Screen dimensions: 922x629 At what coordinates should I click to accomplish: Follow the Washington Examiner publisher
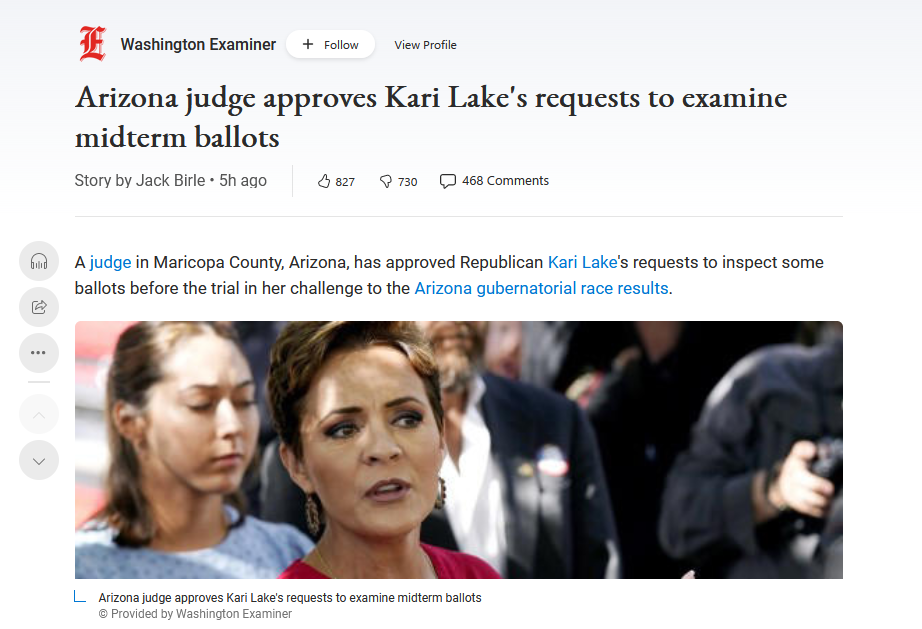[x=330, y=44]
